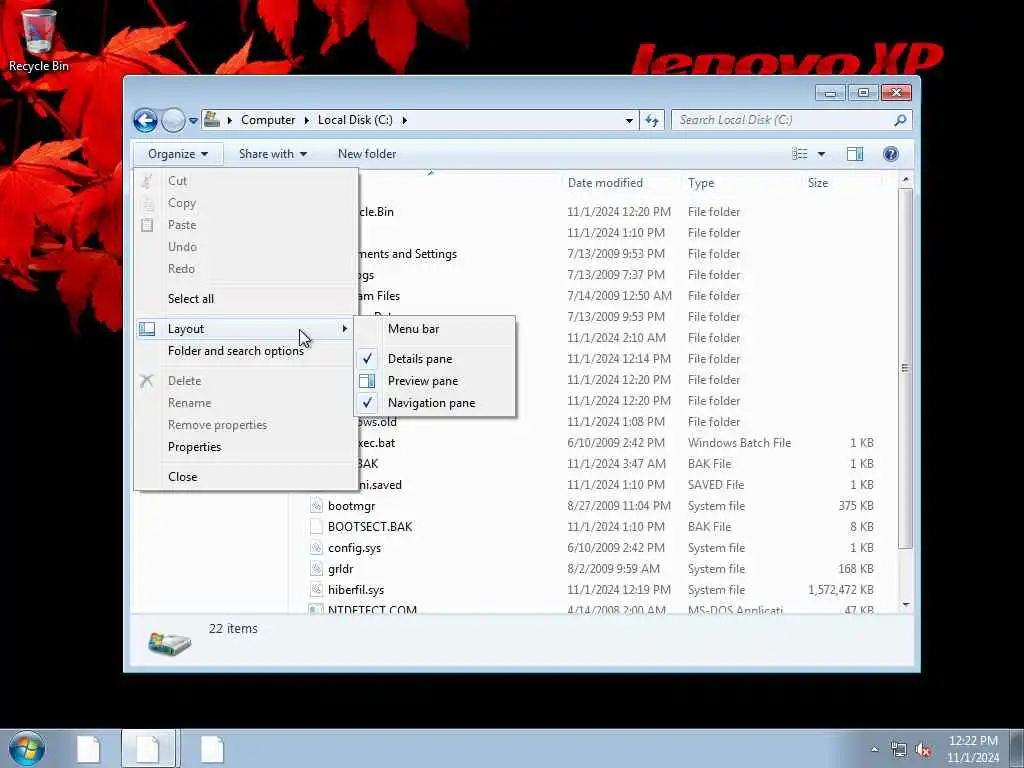Viewport: 1024px width, 768px height.
Task: Click the first taskbar document icon
Action: click(88, 749)
